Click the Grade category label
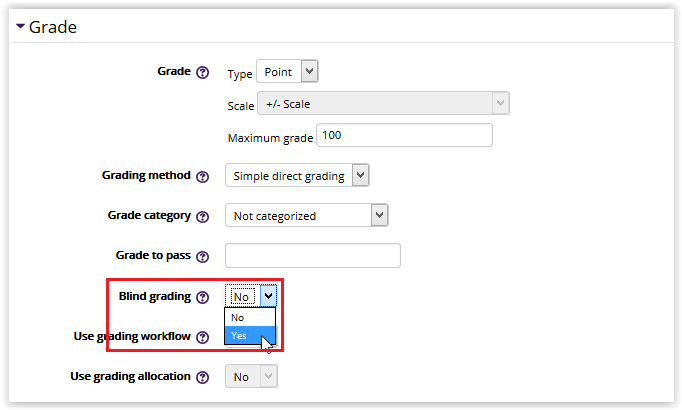682x410 pixels. point(149,215)
